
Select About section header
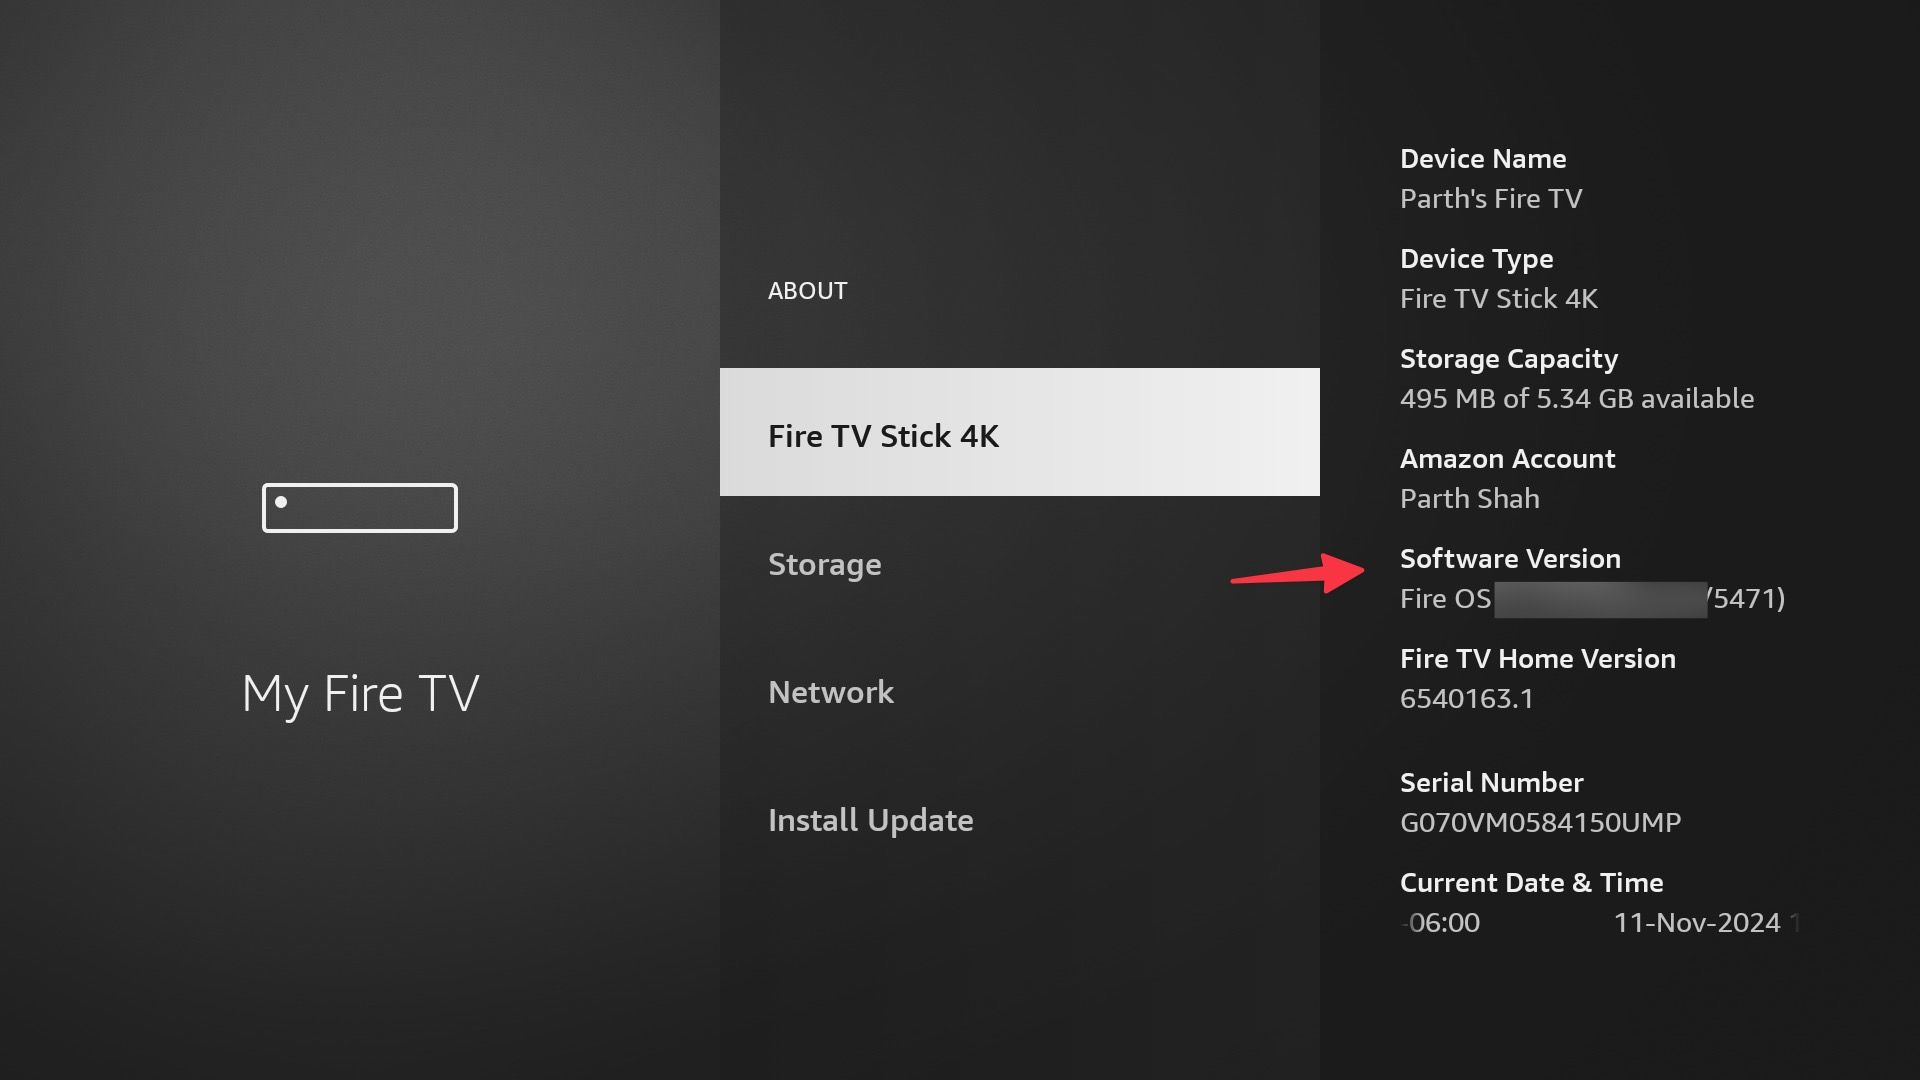click(x=807, y=290)
